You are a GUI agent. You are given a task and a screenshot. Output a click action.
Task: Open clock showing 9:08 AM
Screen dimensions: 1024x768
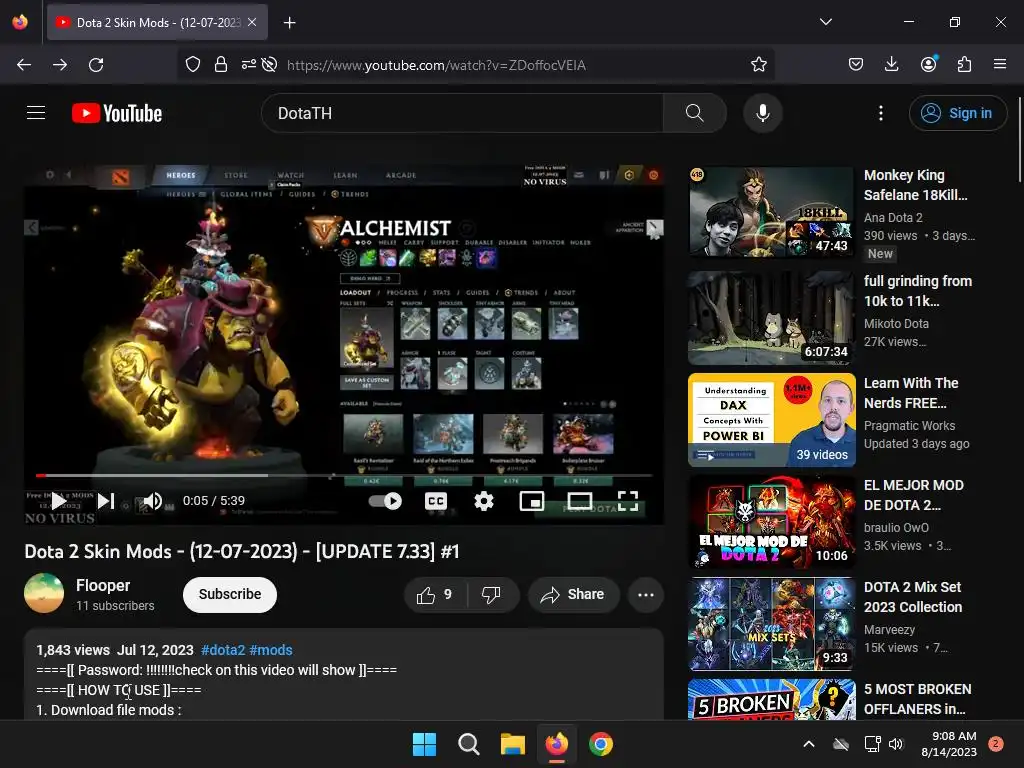click(949, 744)
